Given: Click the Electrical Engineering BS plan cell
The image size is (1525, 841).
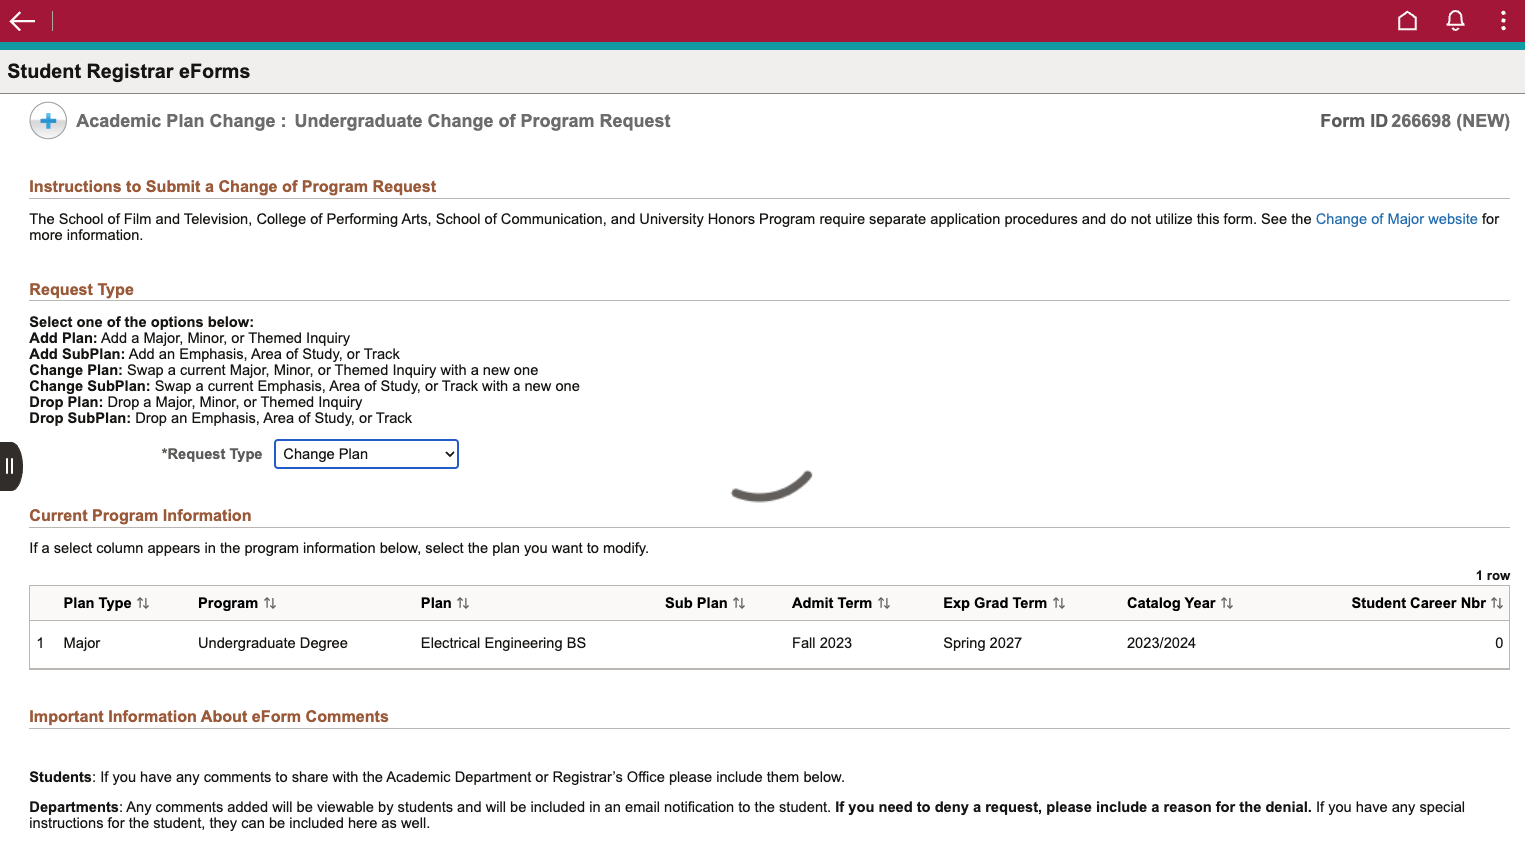Looking at the screenshot, I should pos(503,643).
